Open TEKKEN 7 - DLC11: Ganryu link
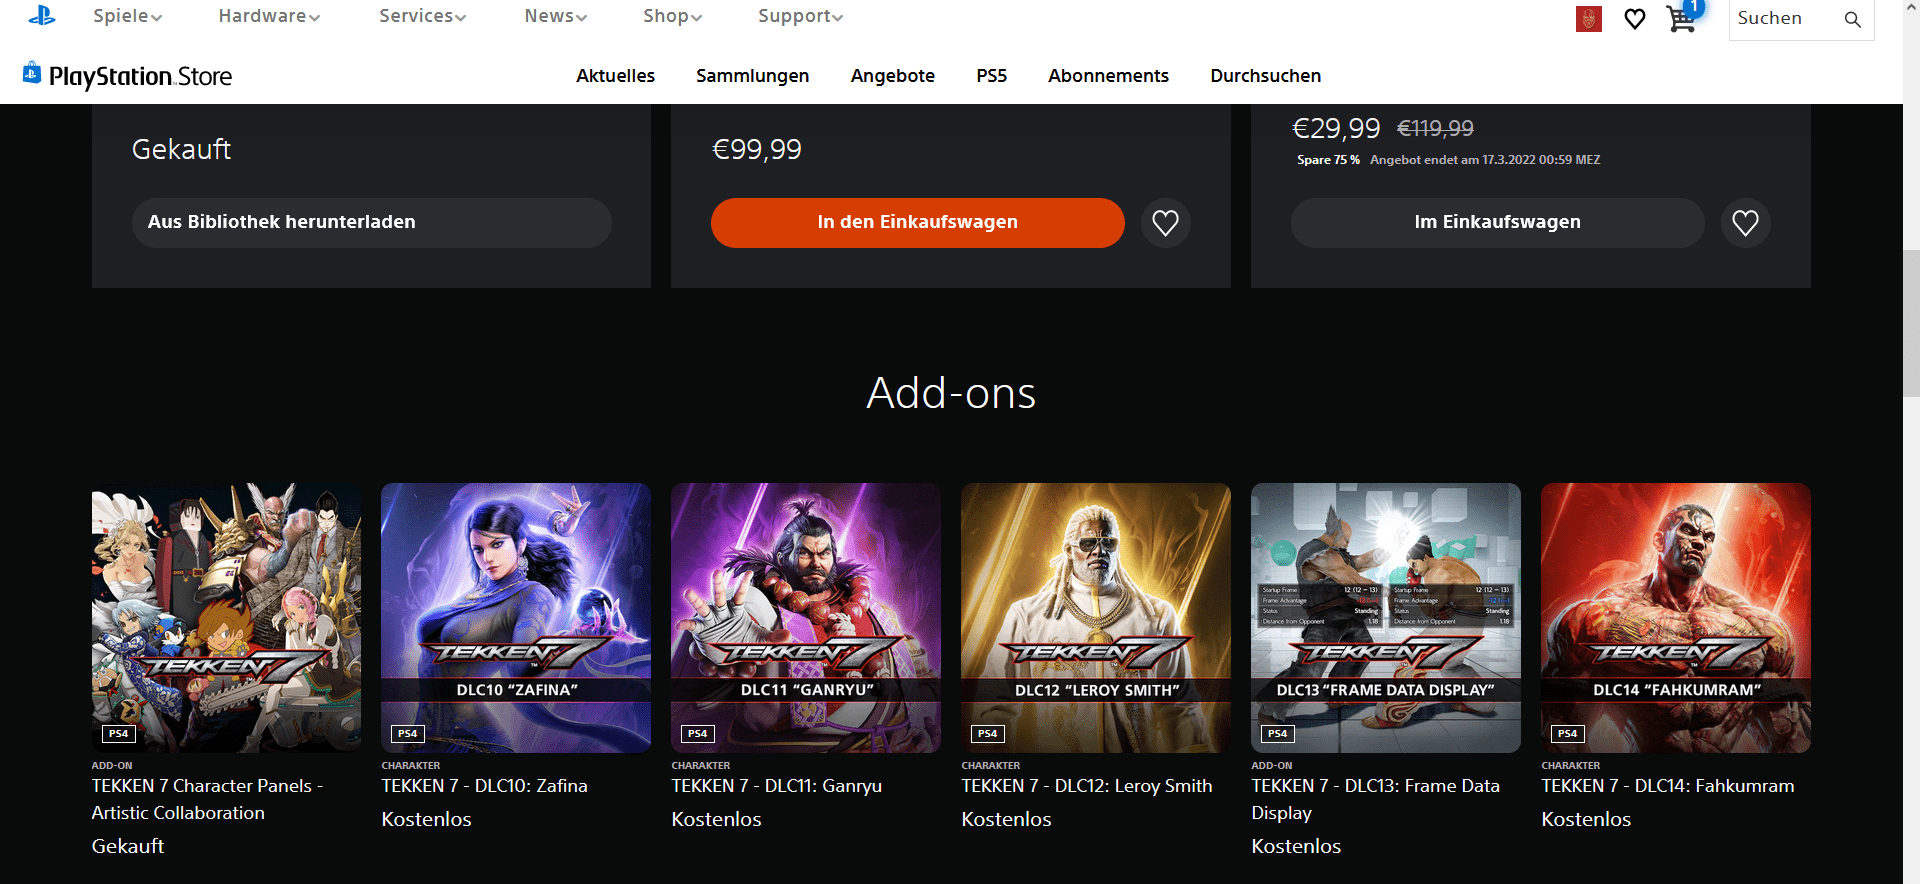Screen dimensions: 1920x884 (776, 786)
